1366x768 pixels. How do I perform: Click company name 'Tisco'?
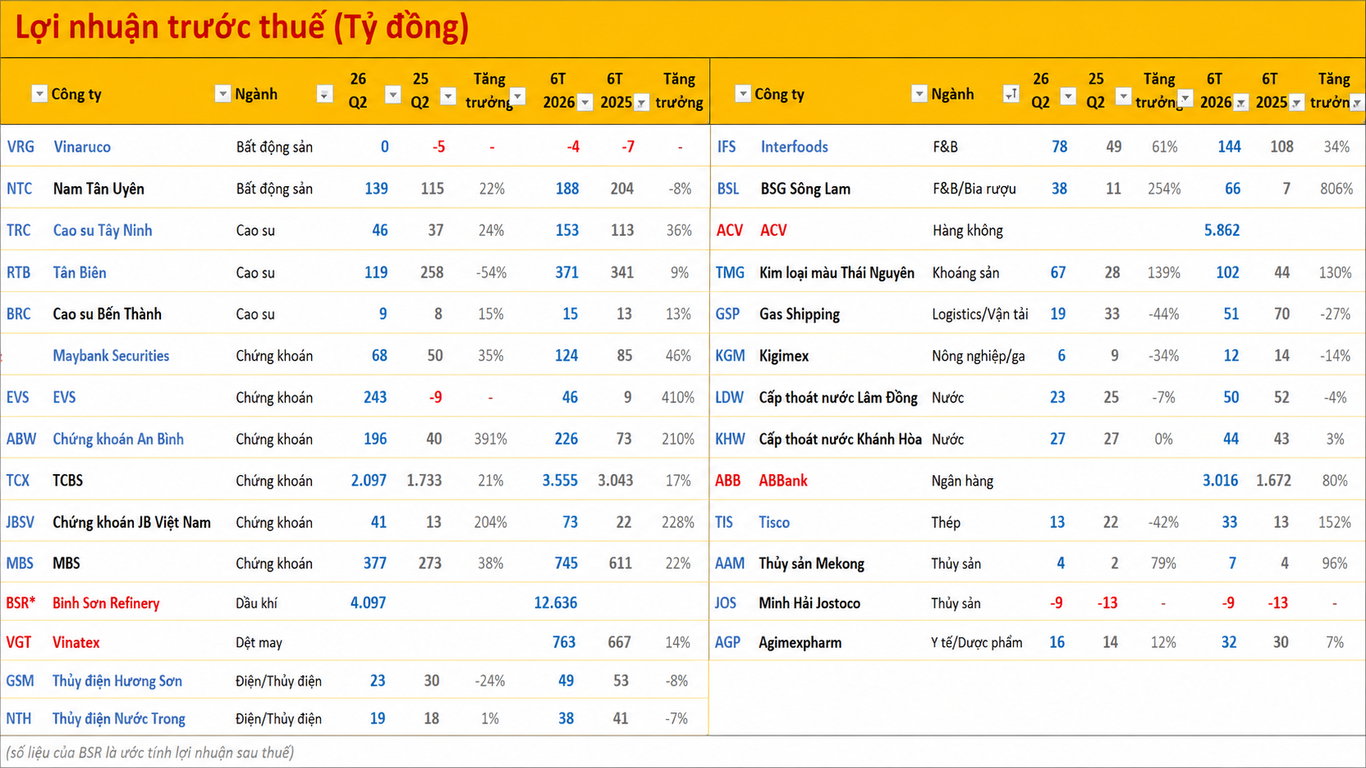[774, 522]
